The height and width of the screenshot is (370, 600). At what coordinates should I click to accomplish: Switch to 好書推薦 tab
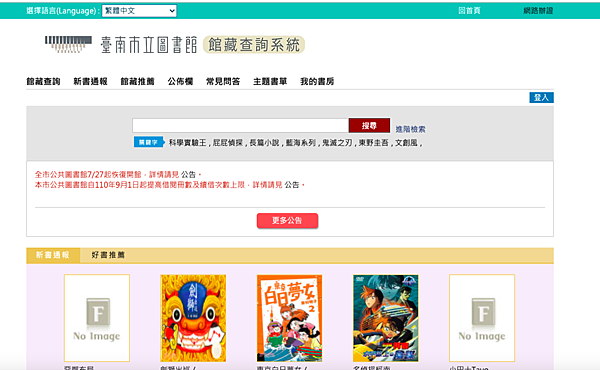(108, 255)
